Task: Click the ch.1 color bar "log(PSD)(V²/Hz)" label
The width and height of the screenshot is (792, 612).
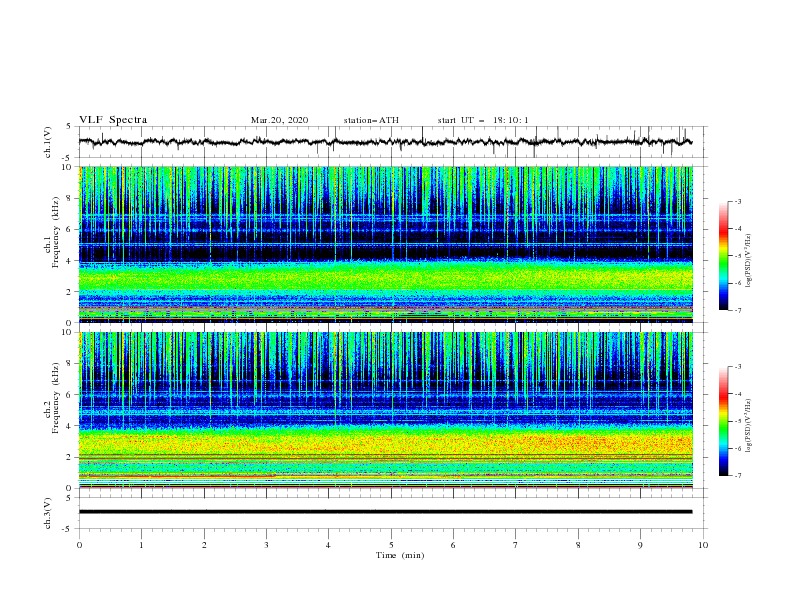Action: coord(748,261)
